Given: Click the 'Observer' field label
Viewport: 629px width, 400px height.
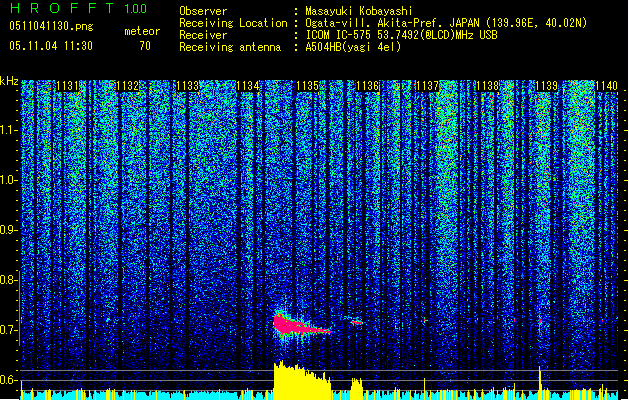Looking at the screenshot, I should (x=203, y=11).
